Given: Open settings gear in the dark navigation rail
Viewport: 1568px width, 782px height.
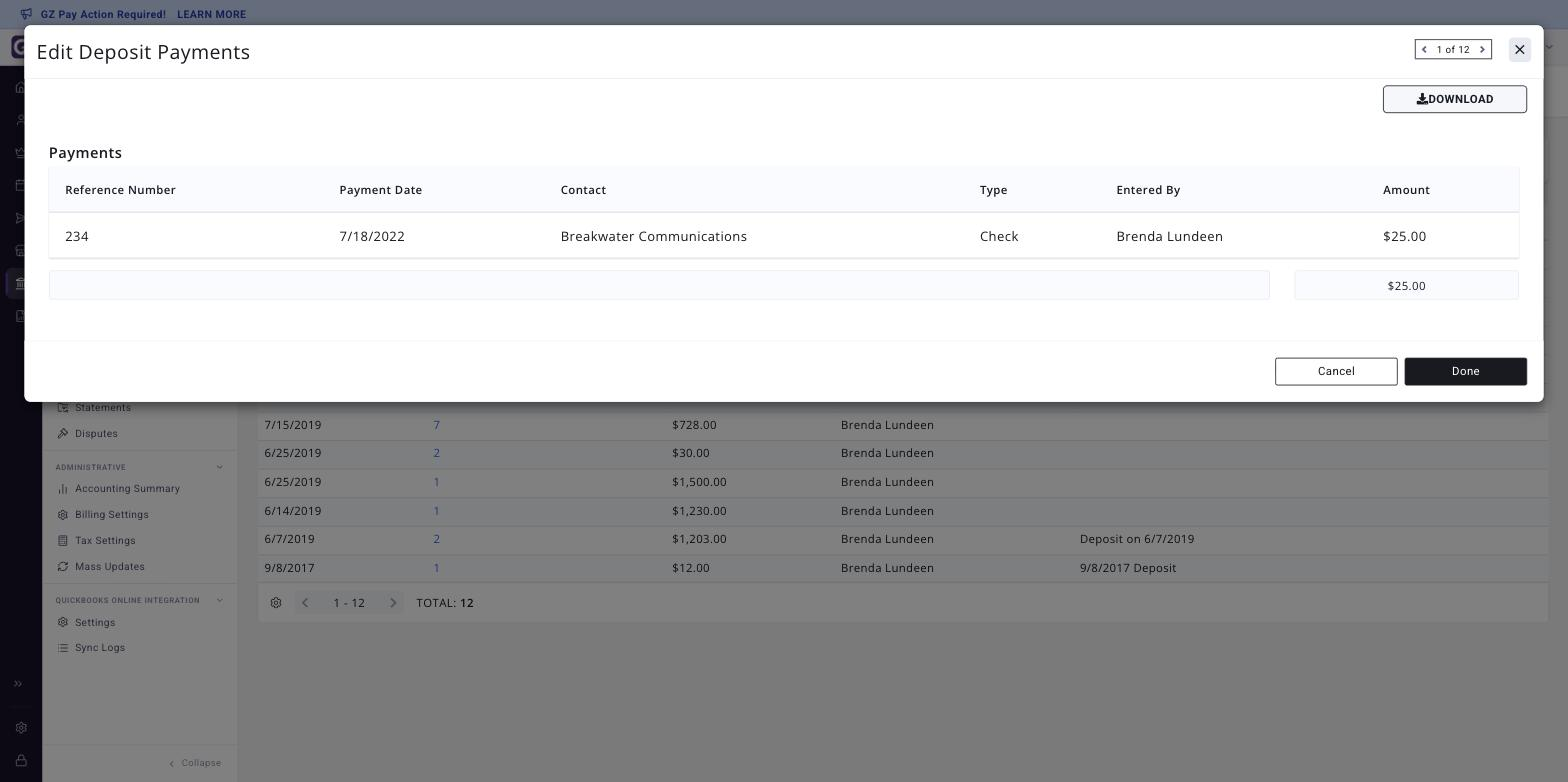Looking at the screenshot, I should coord(21,728).
